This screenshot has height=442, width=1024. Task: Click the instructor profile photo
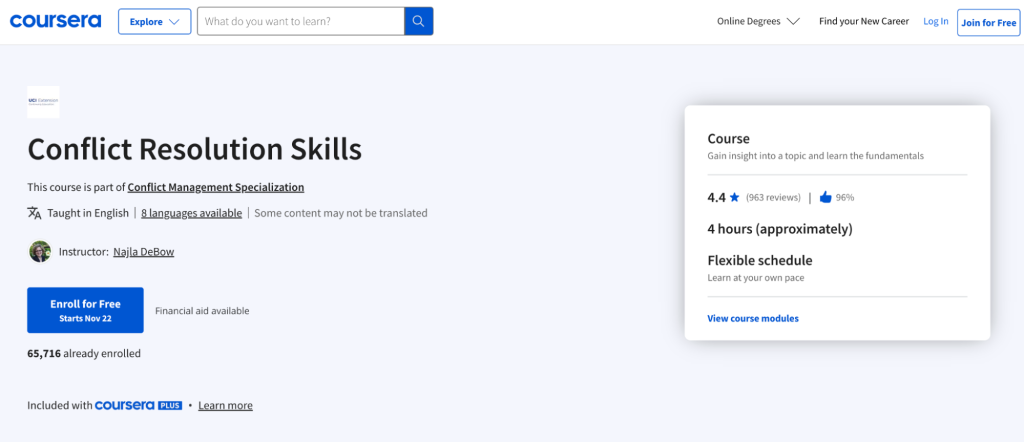coord(40,251)
